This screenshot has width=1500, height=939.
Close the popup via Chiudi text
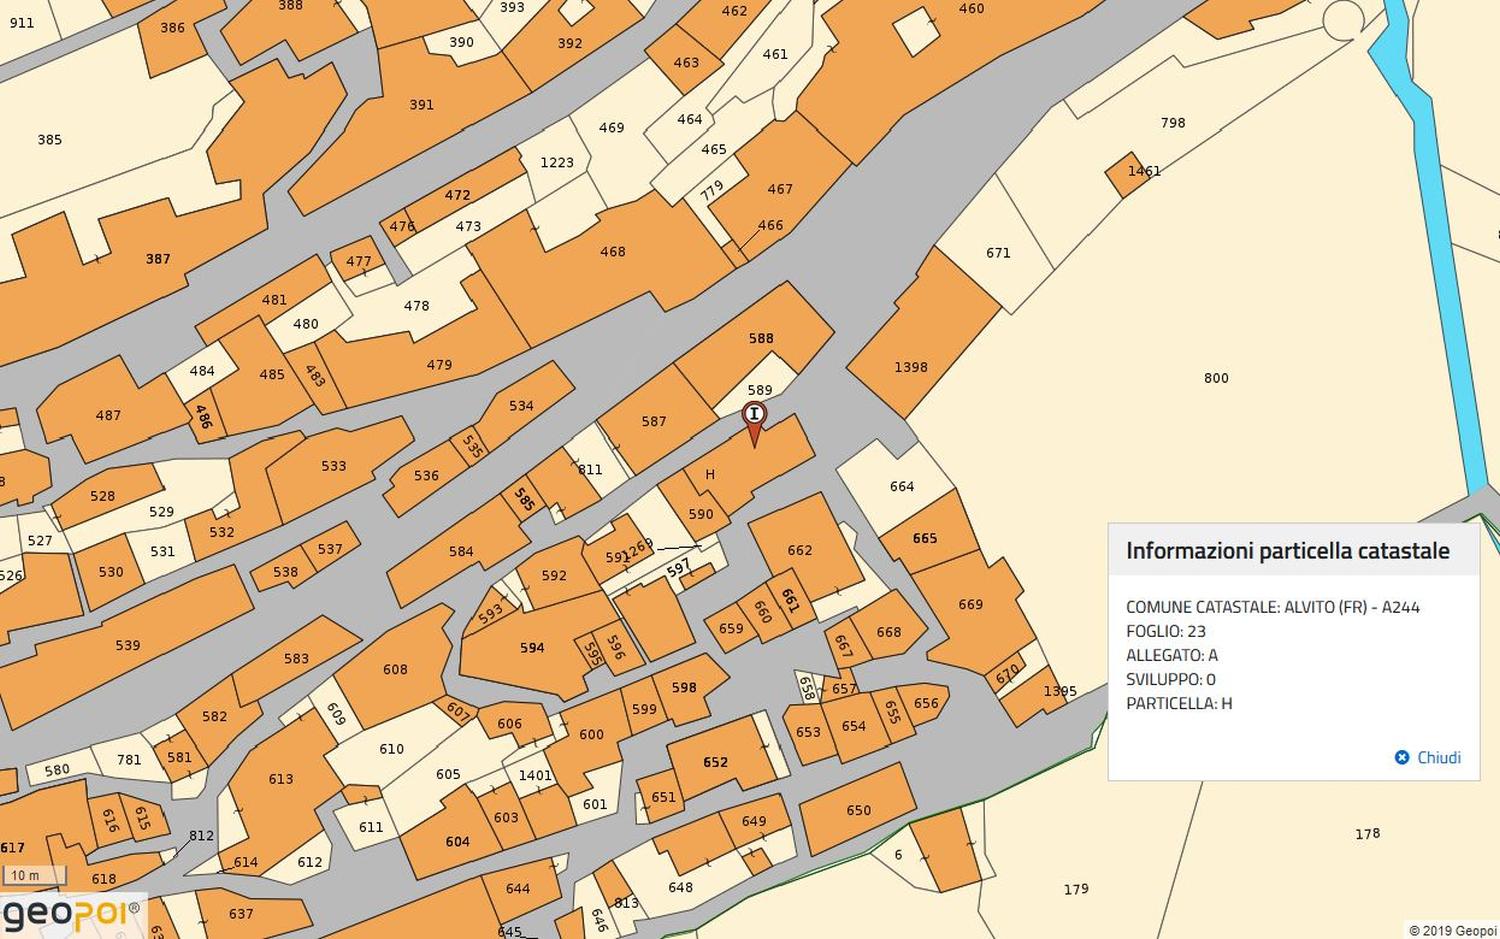coord(1438,758)
